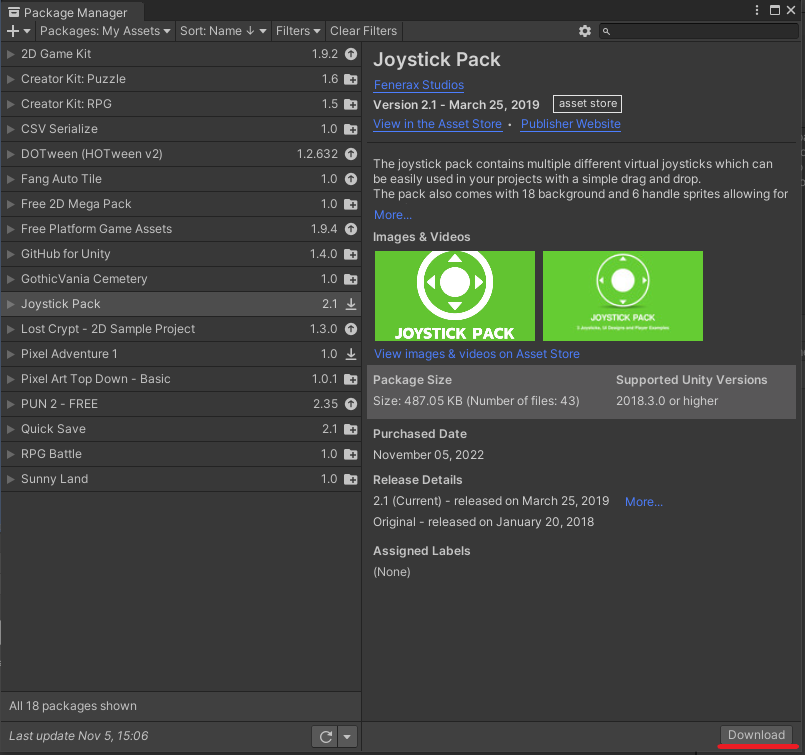Click the import icon beside Creator Kit: Puzzle
805x755 pixels.
[352, 79]
